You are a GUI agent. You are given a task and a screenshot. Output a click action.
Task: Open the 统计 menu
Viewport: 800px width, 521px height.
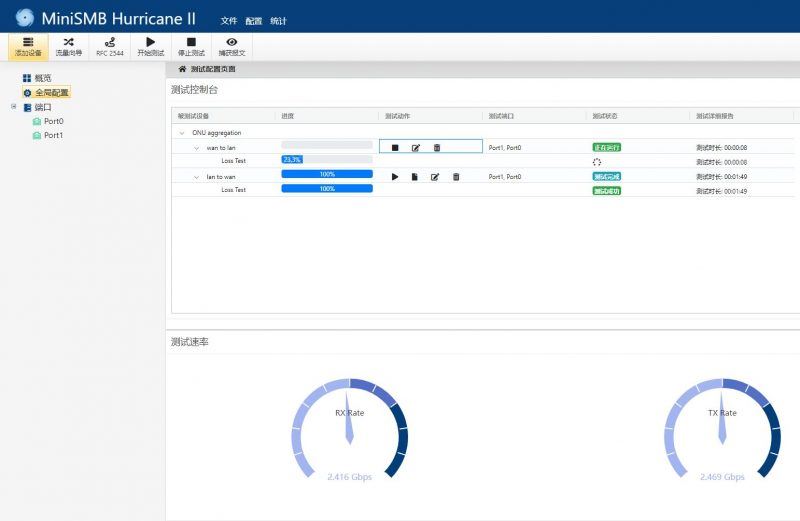tap(278, 20)
